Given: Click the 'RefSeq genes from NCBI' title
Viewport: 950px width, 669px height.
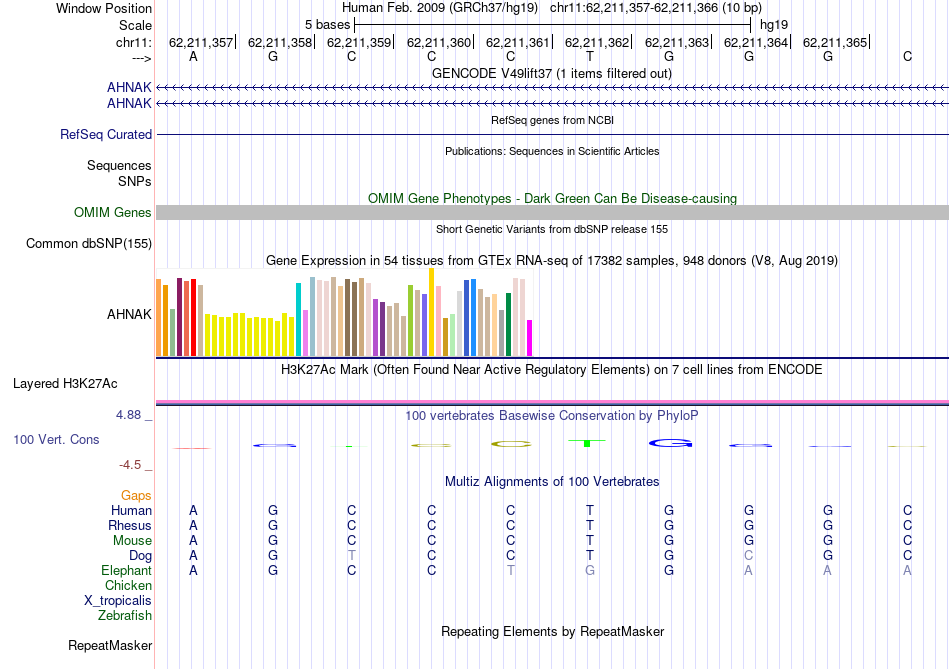Looking at the screenshot, I should [x=552, y=120].
